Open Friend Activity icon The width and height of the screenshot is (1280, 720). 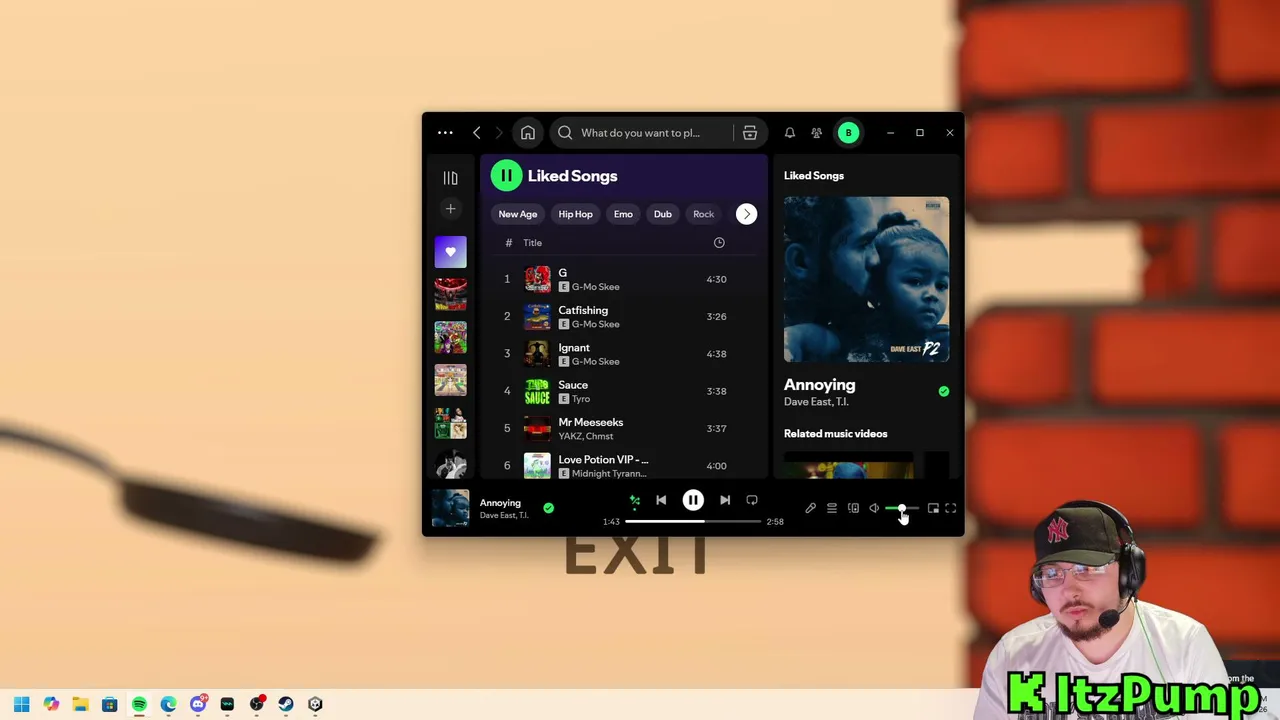[817, 133]
